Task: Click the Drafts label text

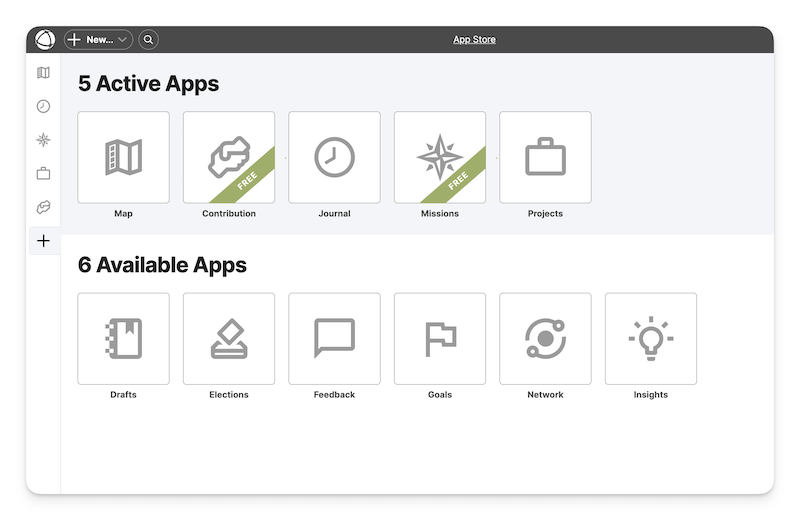Action: click(x=123, y=394)
